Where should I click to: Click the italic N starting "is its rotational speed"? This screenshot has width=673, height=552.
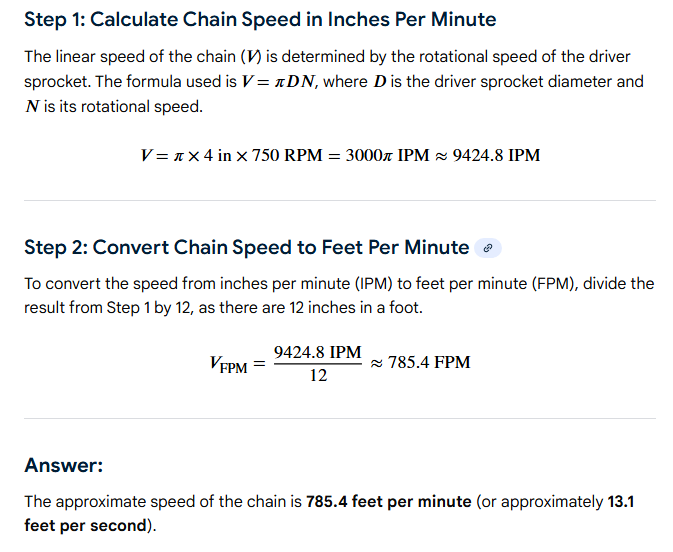[30, 105]
